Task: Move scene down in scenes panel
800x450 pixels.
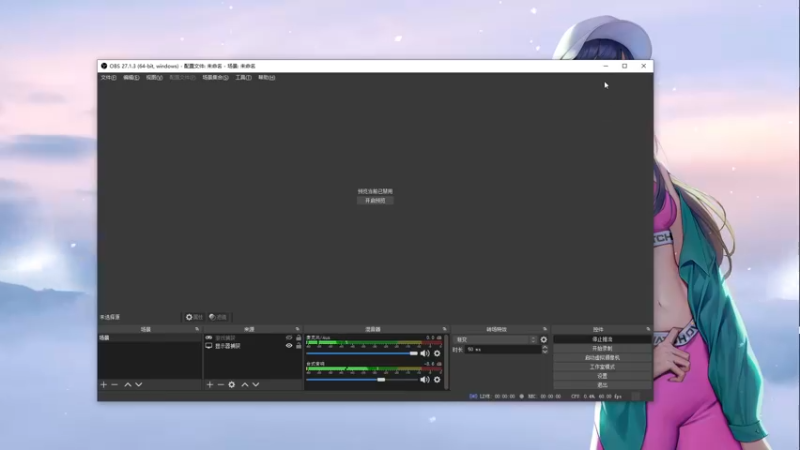Action: (139, 385)
